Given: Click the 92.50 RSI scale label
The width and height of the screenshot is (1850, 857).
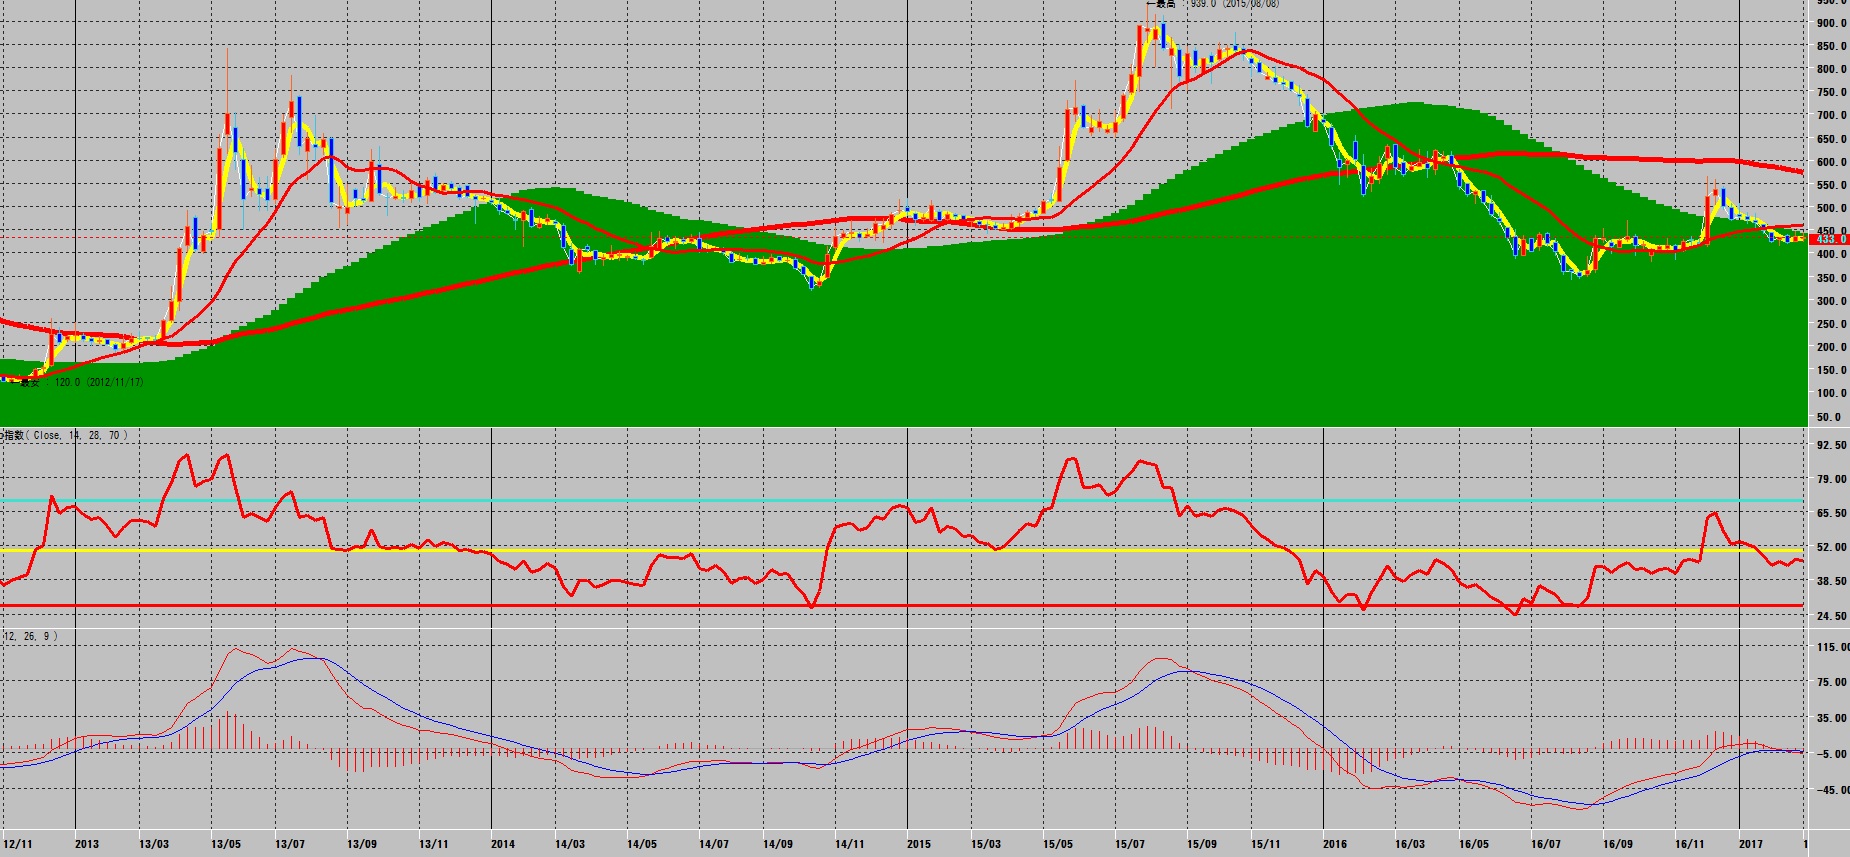Looking at the screenshot, I should 1831,445.
